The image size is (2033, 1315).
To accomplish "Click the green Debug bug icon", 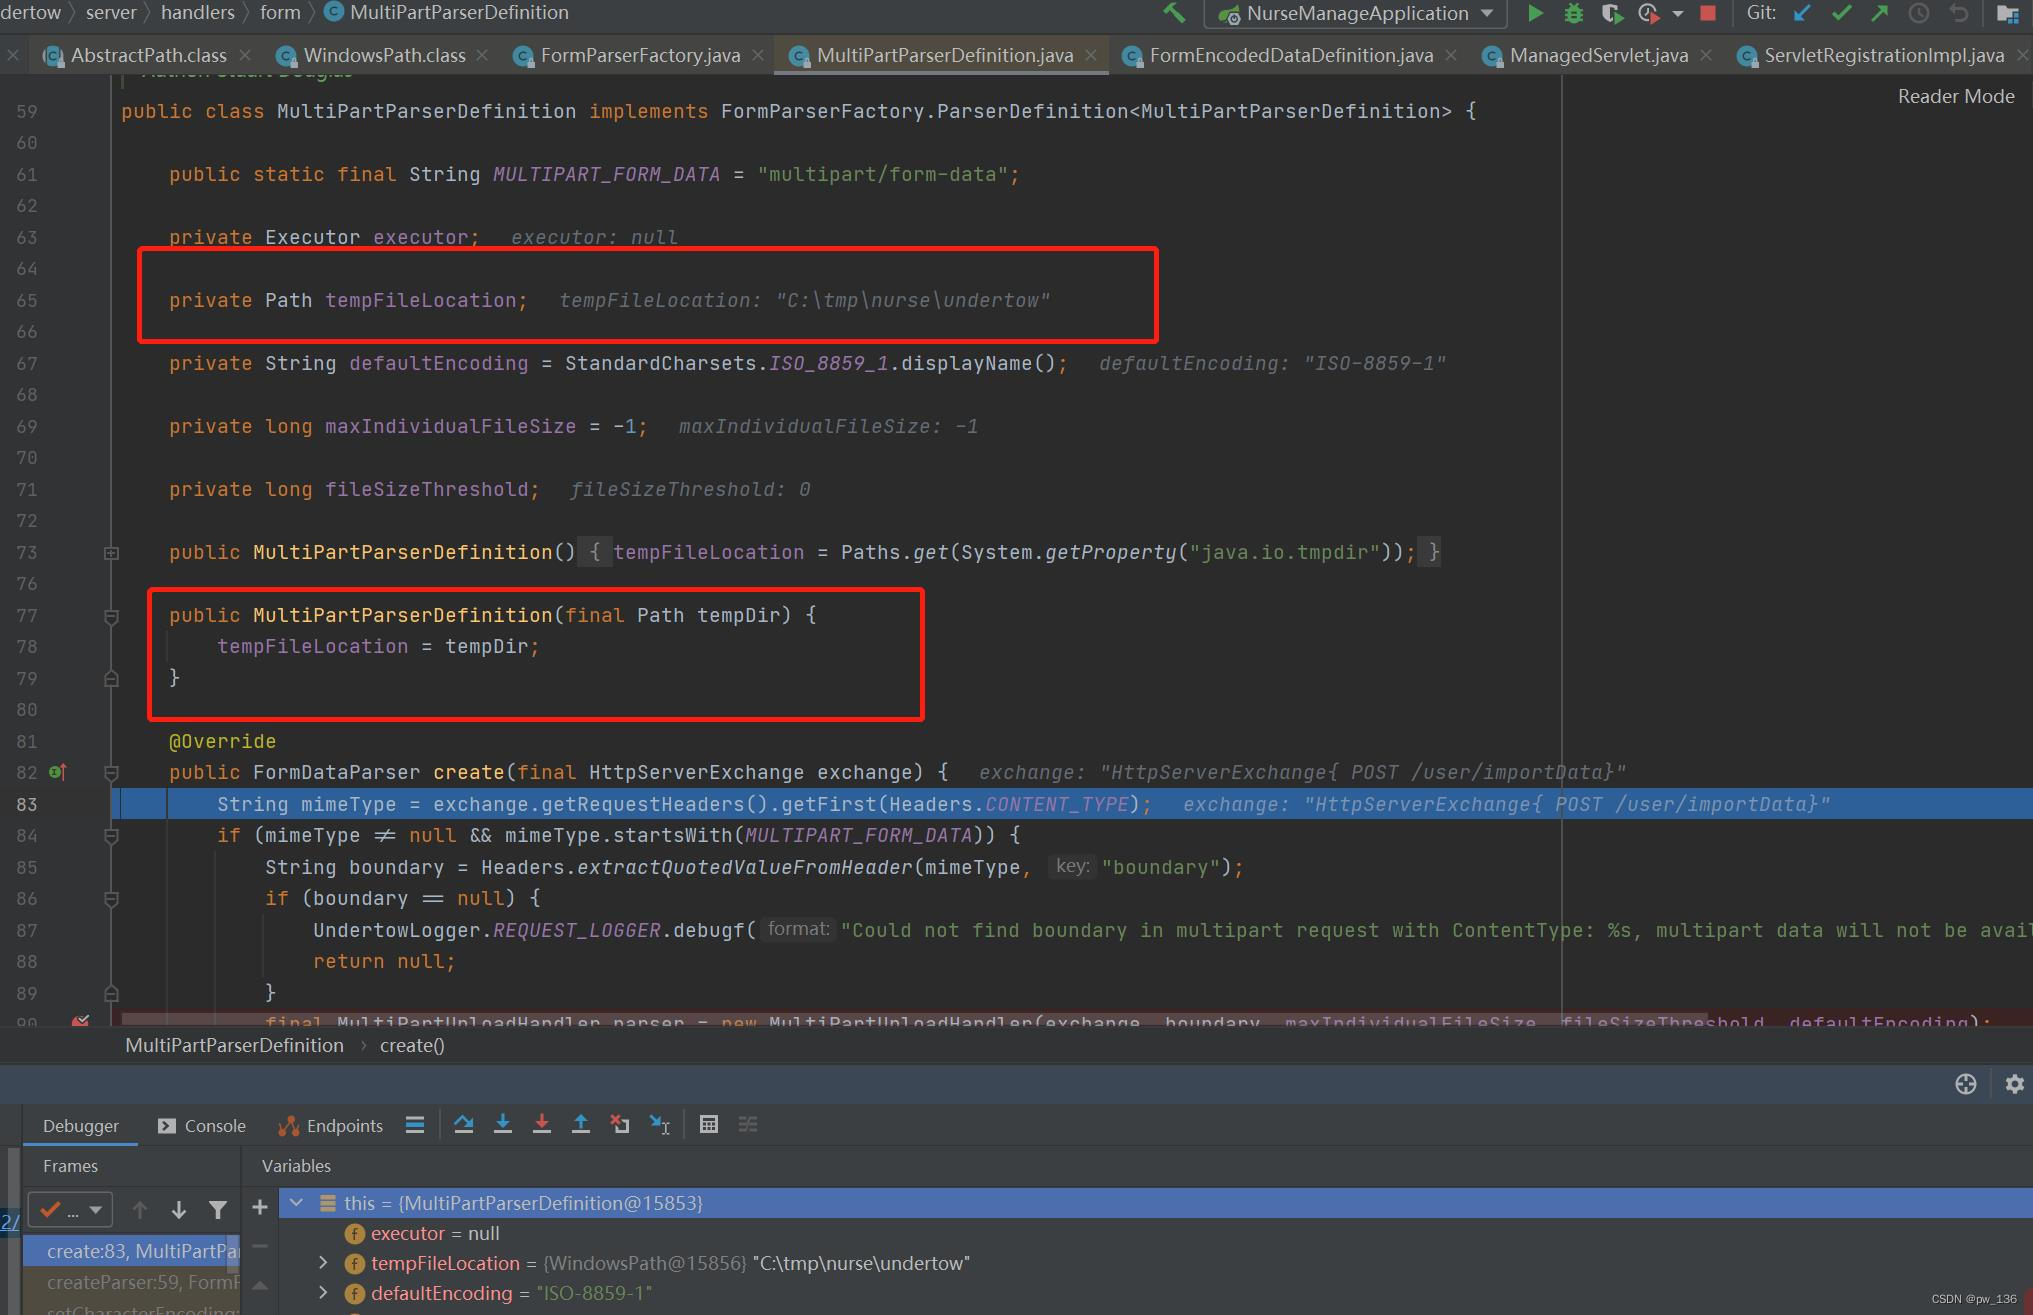I will [x=1574, y=13].
